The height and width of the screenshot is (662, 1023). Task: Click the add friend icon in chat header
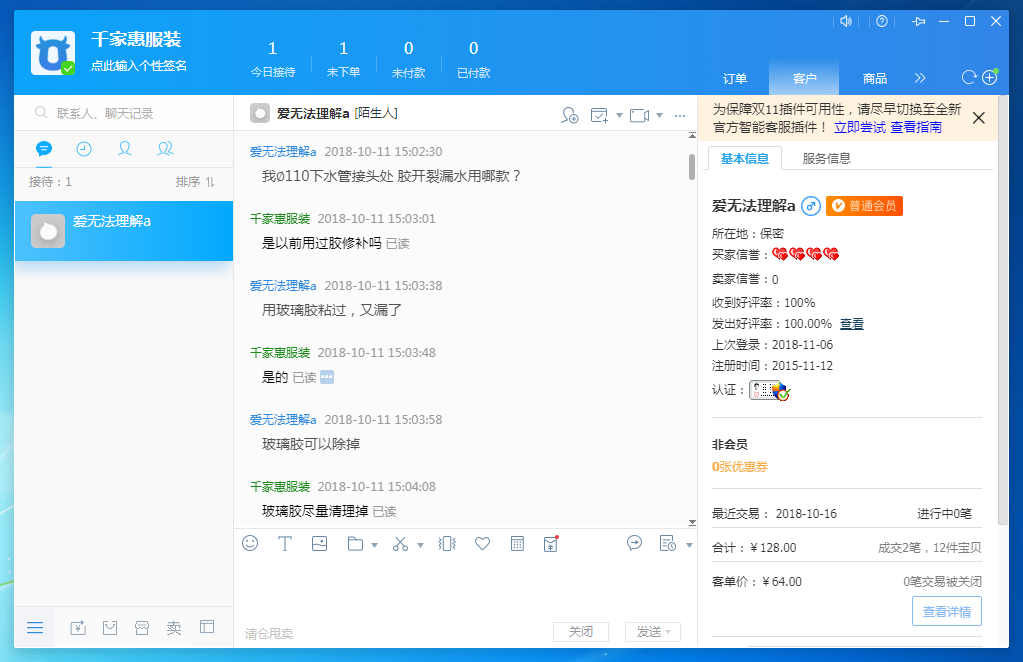coord(570,115)
